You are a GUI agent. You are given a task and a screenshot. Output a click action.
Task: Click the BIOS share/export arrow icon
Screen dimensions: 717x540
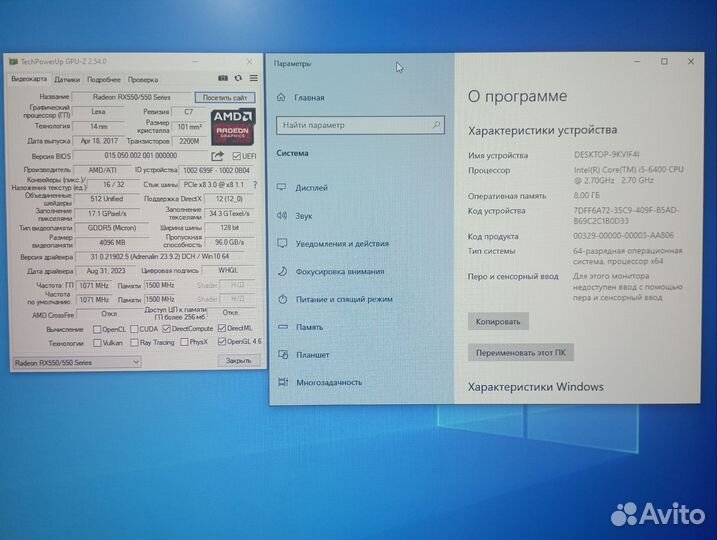[217, 156]
